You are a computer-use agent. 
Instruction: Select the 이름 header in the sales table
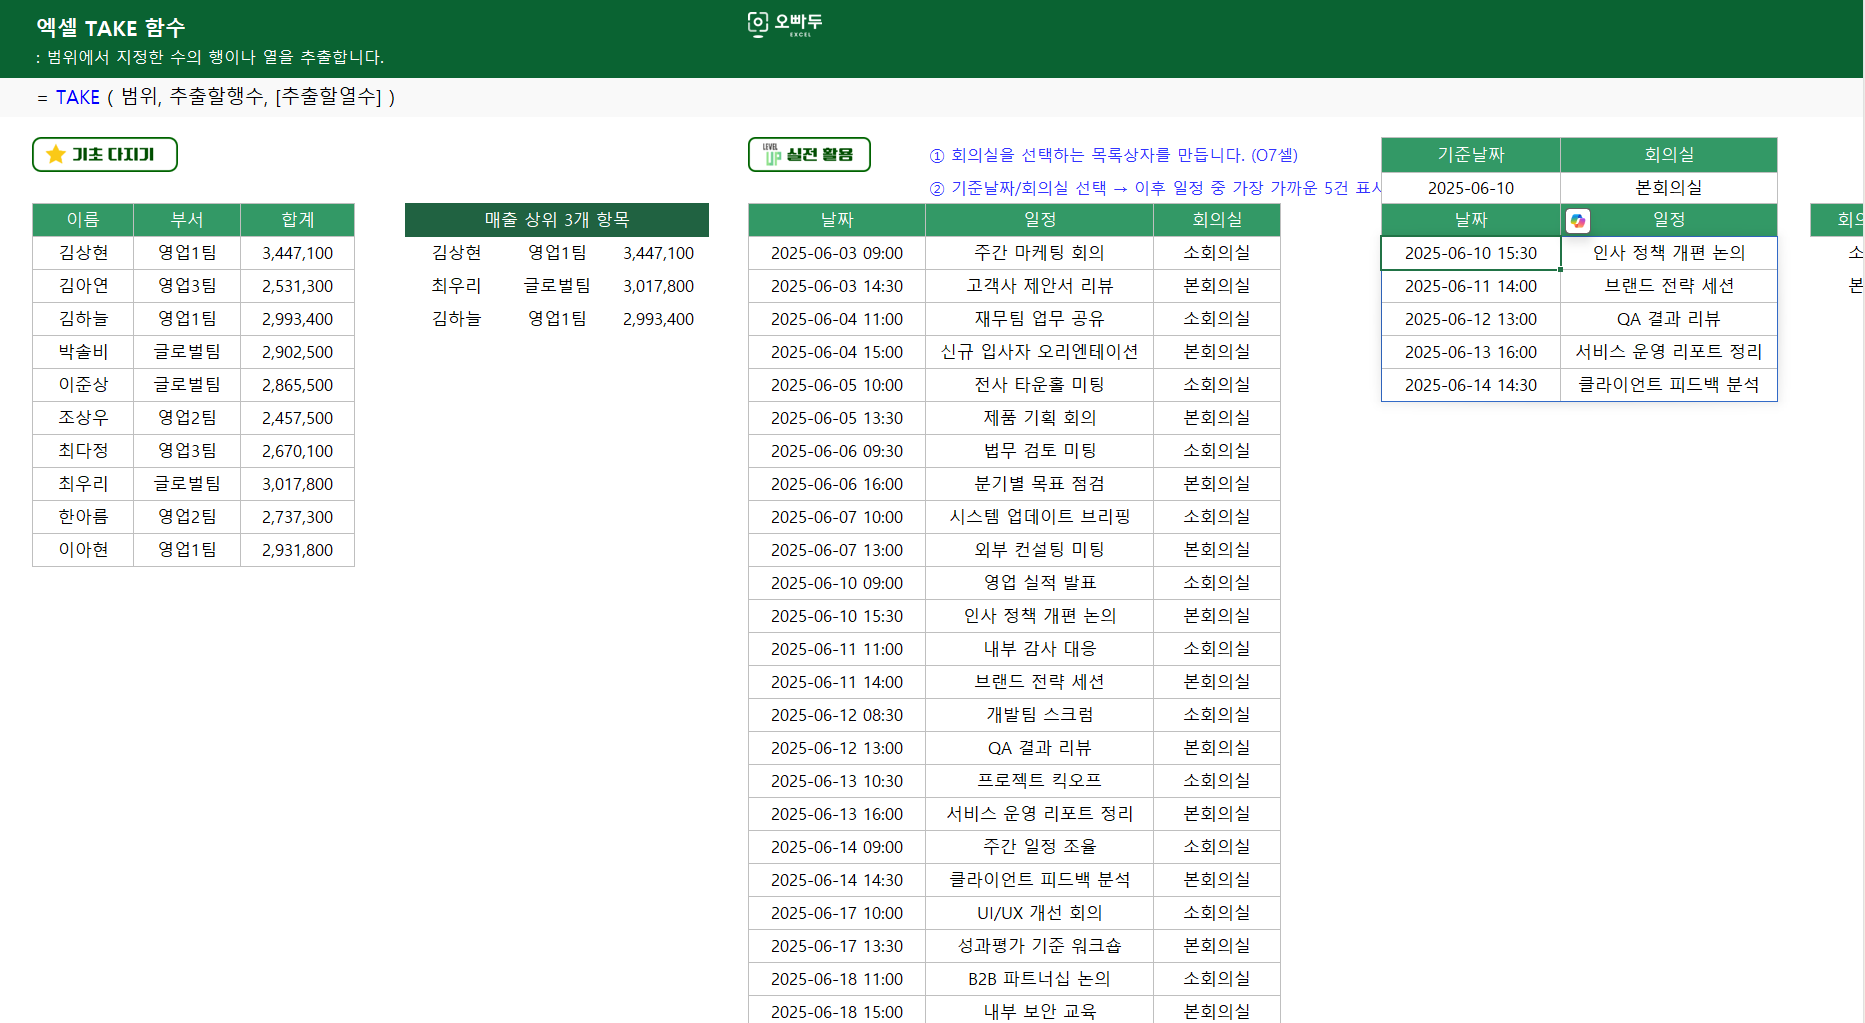pos(83,220)
